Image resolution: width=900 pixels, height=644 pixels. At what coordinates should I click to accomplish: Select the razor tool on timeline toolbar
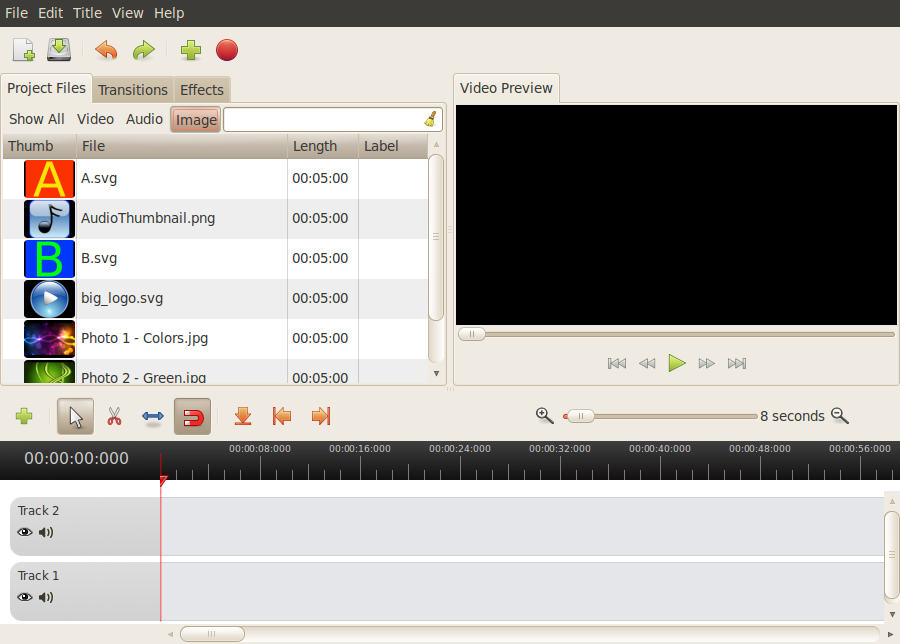[x=114, y=416]
